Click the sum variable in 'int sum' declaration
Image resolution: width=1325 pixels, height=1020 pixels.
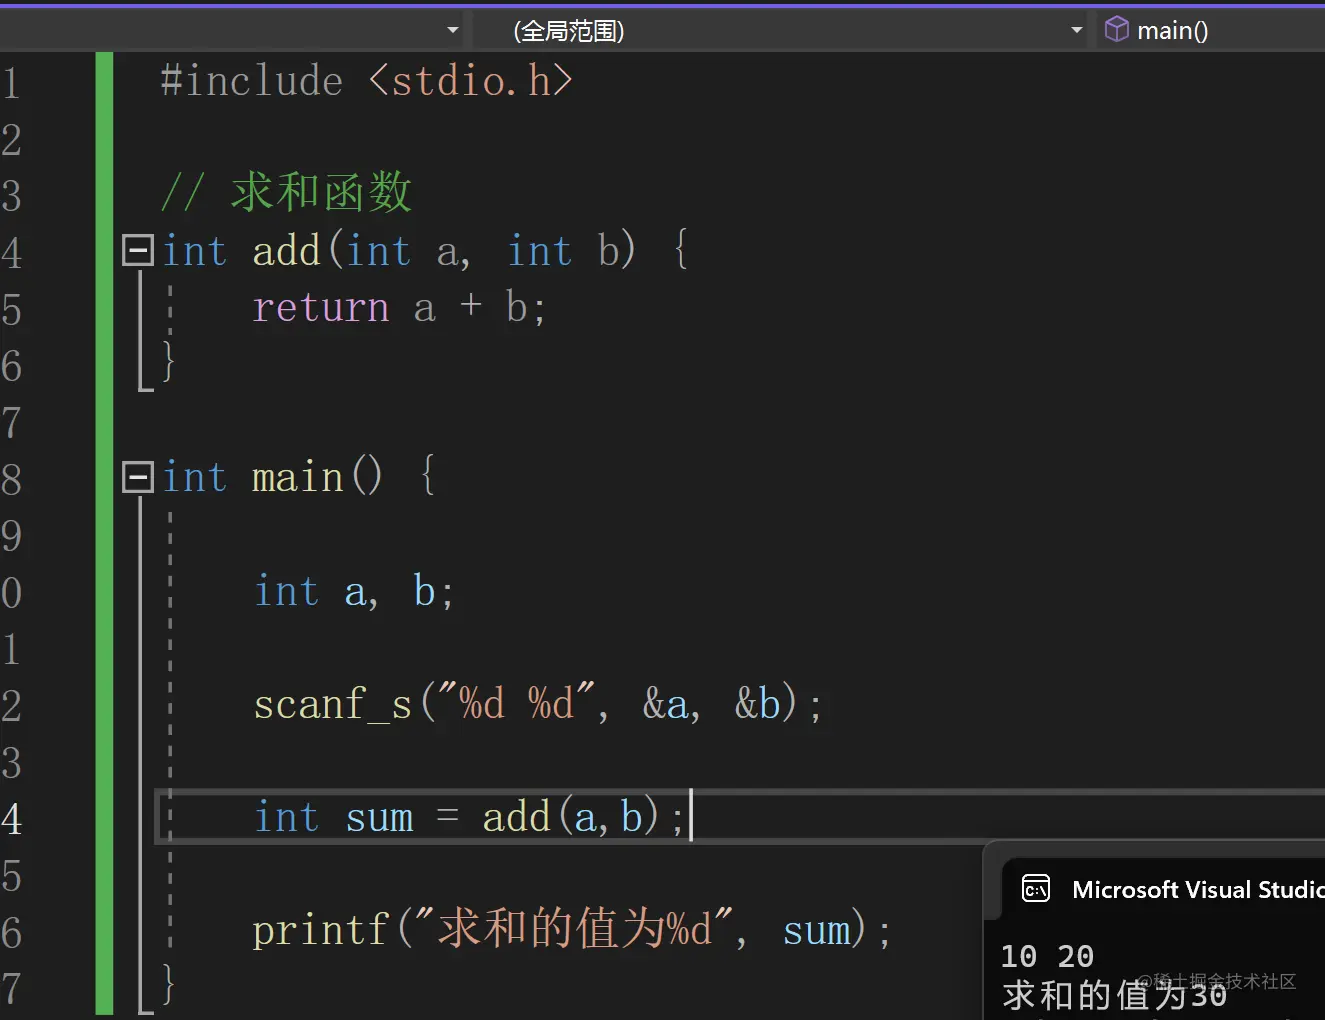point(379,818)
